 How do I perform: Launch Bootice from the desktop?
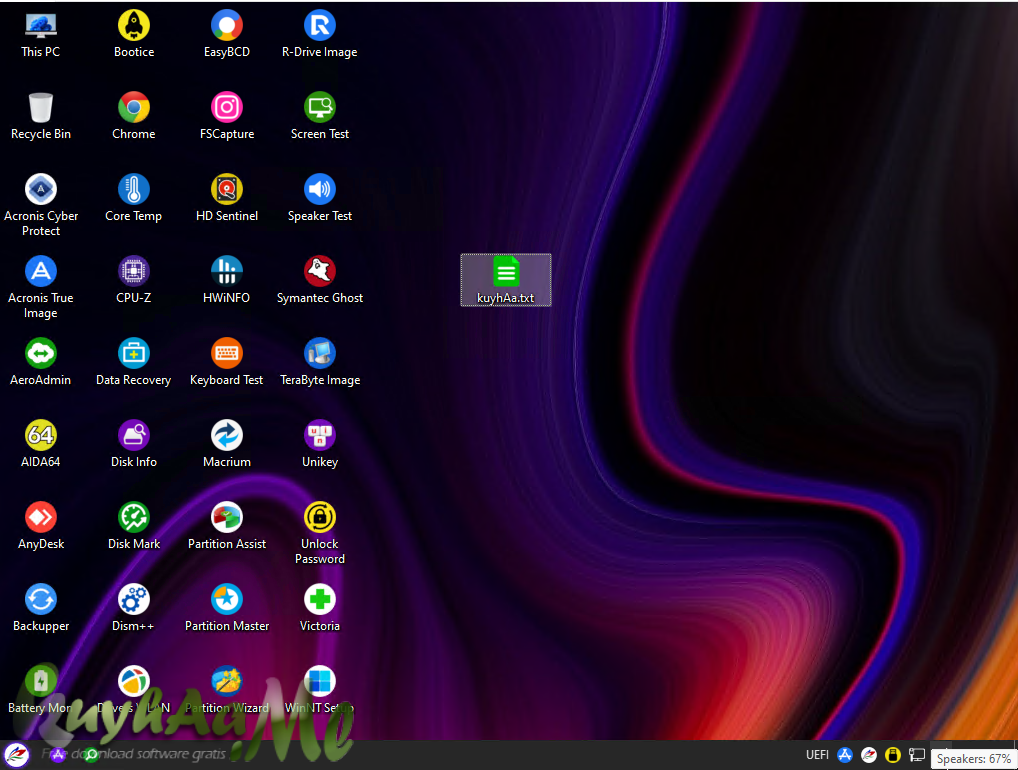[134, 35]
